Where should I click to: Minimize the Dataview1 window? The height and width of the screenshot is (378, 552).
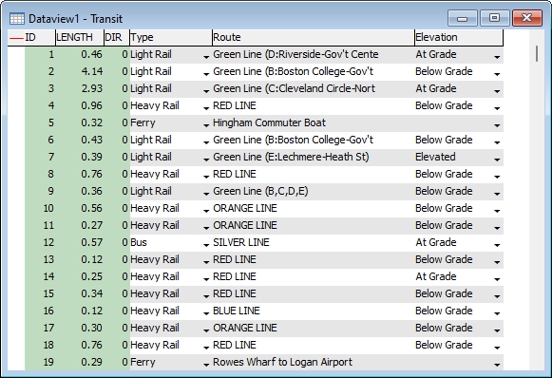[x=462, y=18]
